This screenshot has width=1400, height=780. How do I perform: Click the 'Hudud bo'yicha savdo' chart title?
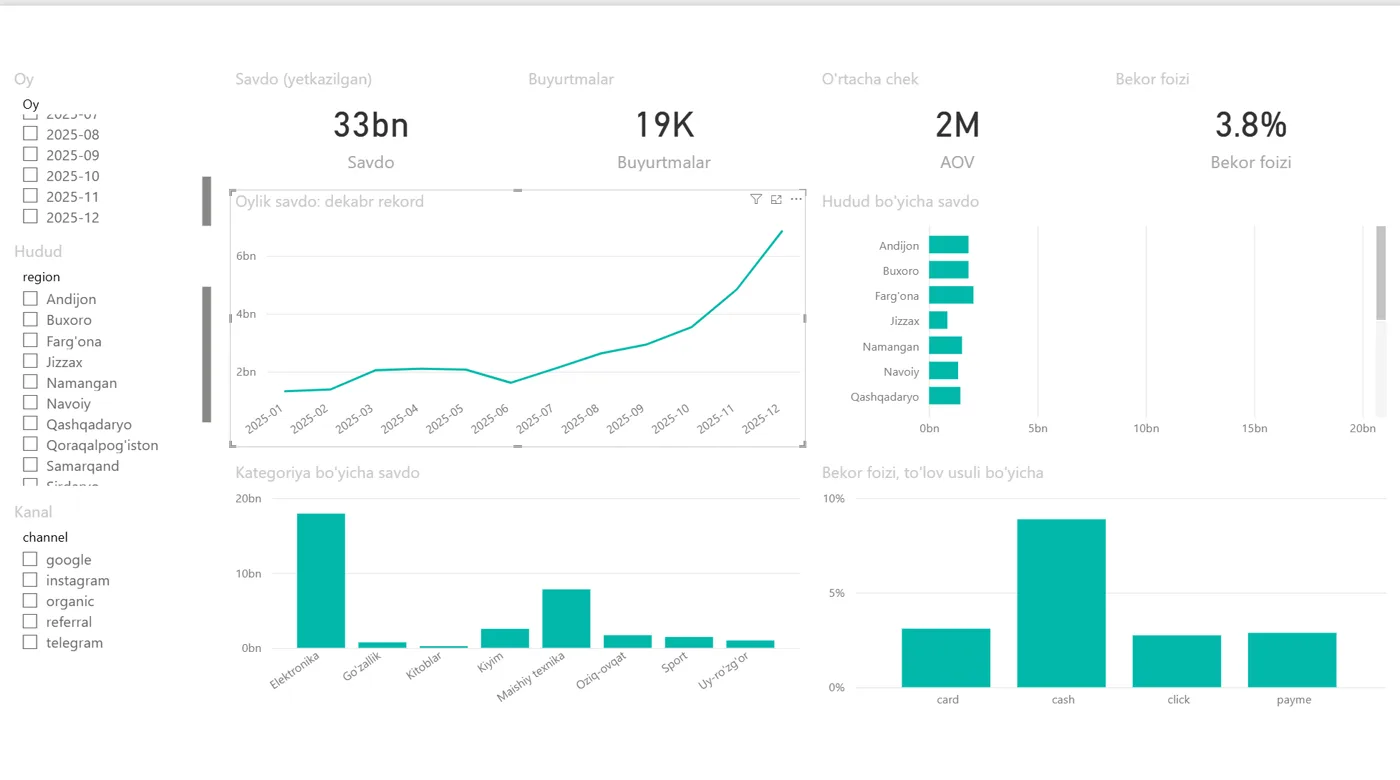point(900,202)
